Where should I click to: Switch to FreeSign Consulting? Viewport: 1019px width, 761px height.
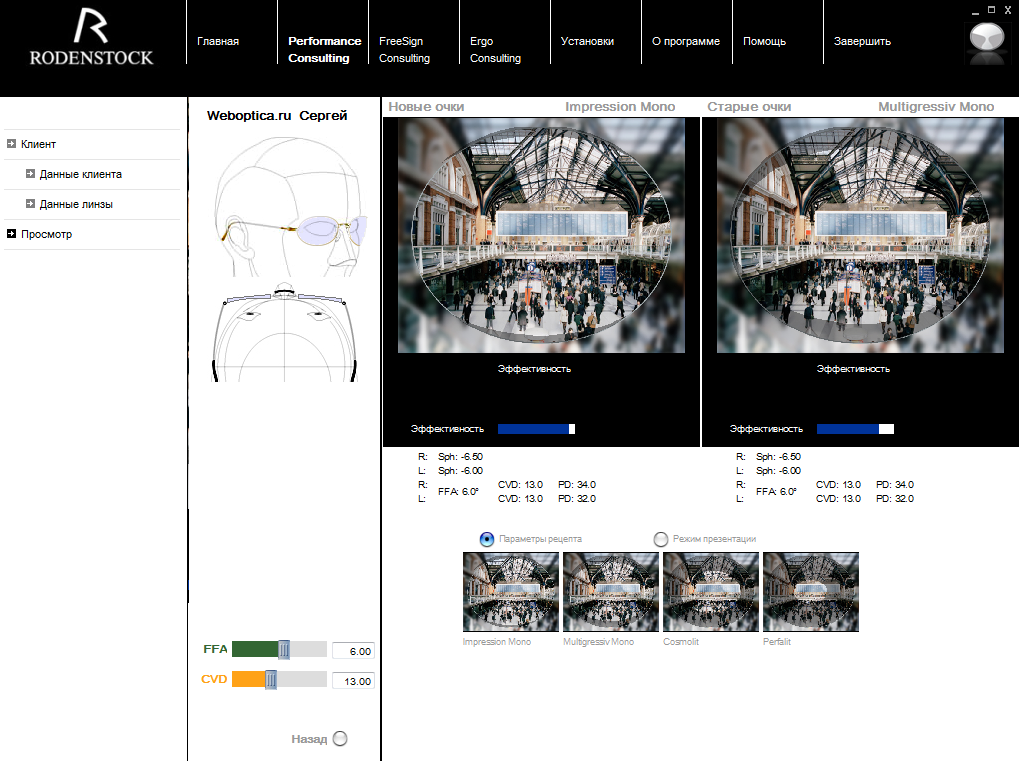point(404,49)
